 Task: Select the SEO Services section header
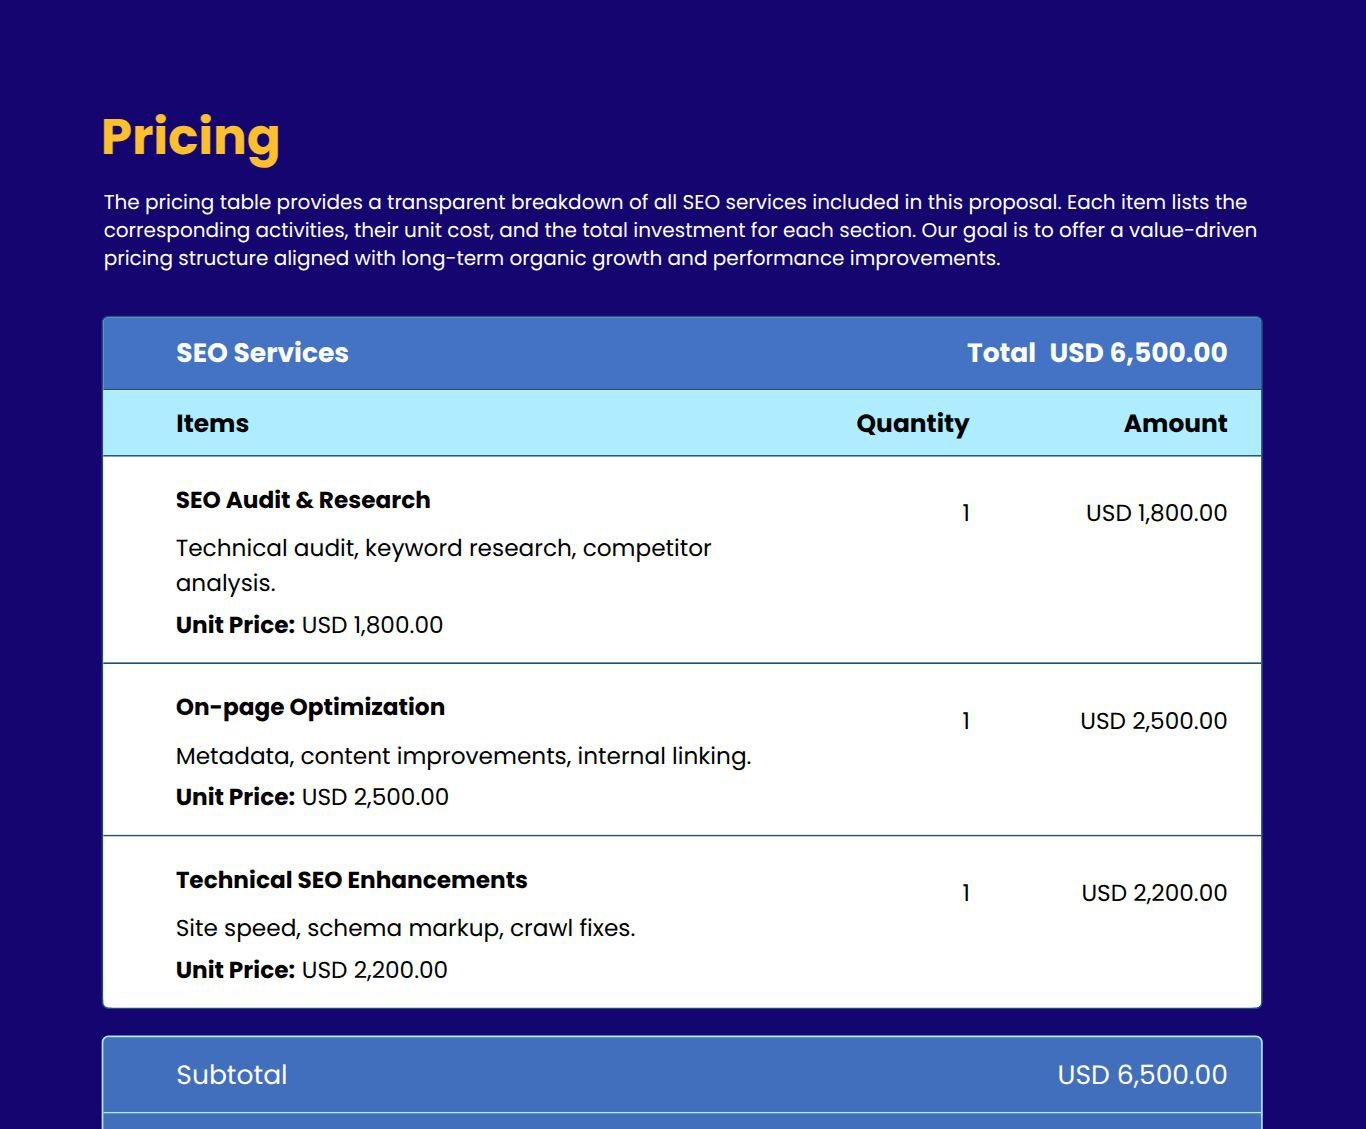click(x=261, y=352)
